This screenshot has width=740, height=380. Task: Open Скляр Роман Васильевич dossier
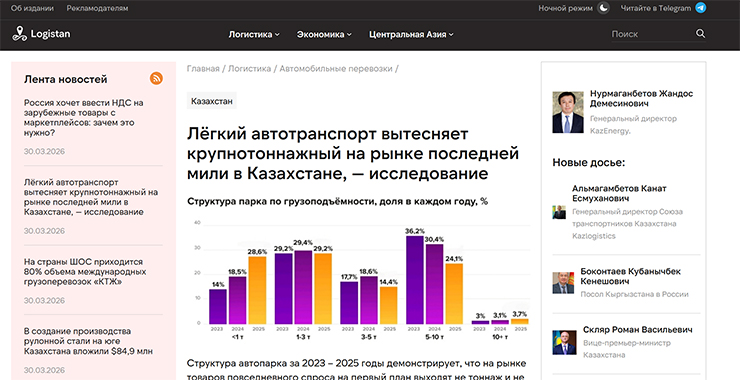638,329
